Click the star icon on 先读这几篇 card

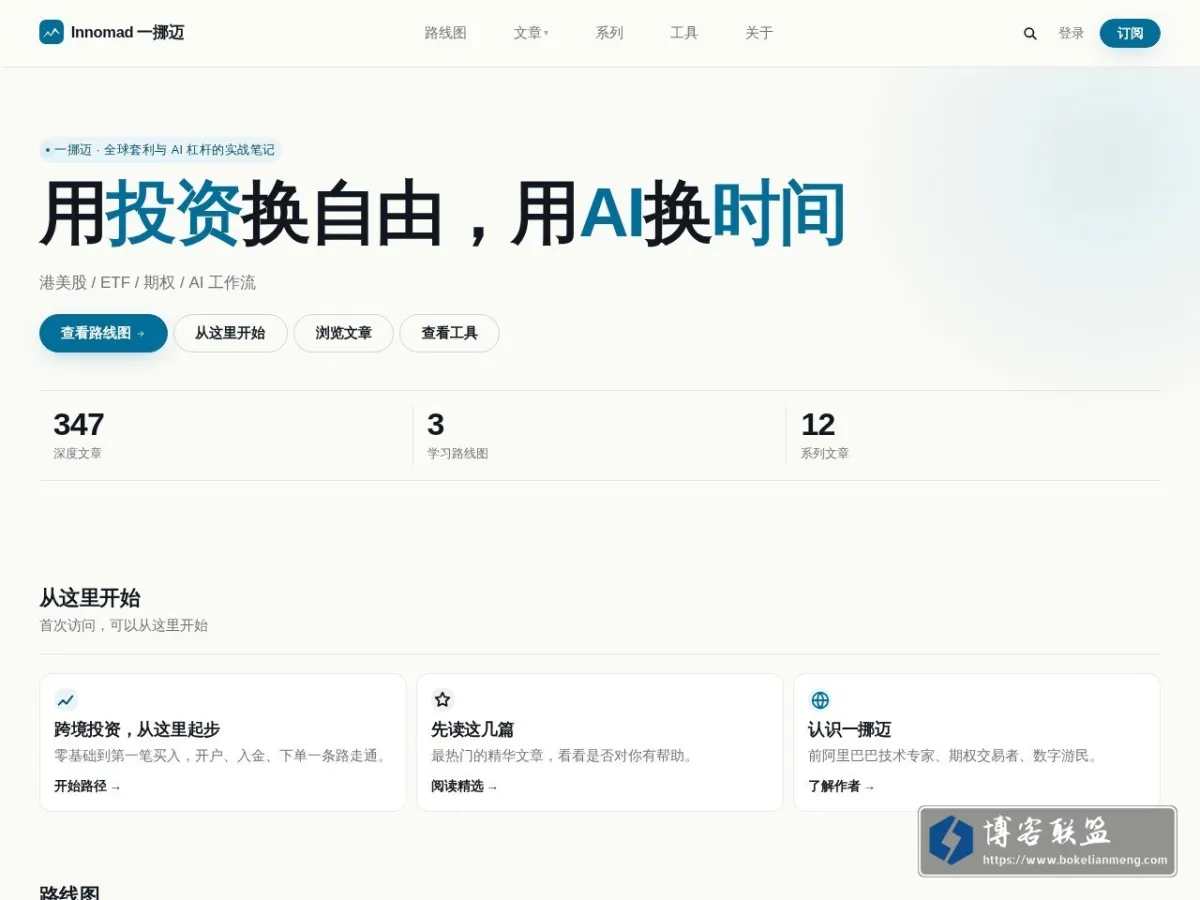[443, 700]
